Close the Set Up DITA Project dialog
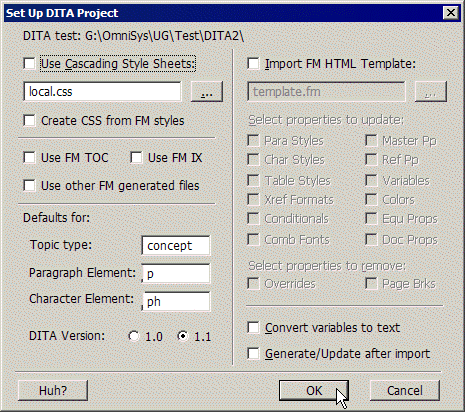Image resolution: width=465 pixels, height=412 pixels. click(x=451, y=13)
